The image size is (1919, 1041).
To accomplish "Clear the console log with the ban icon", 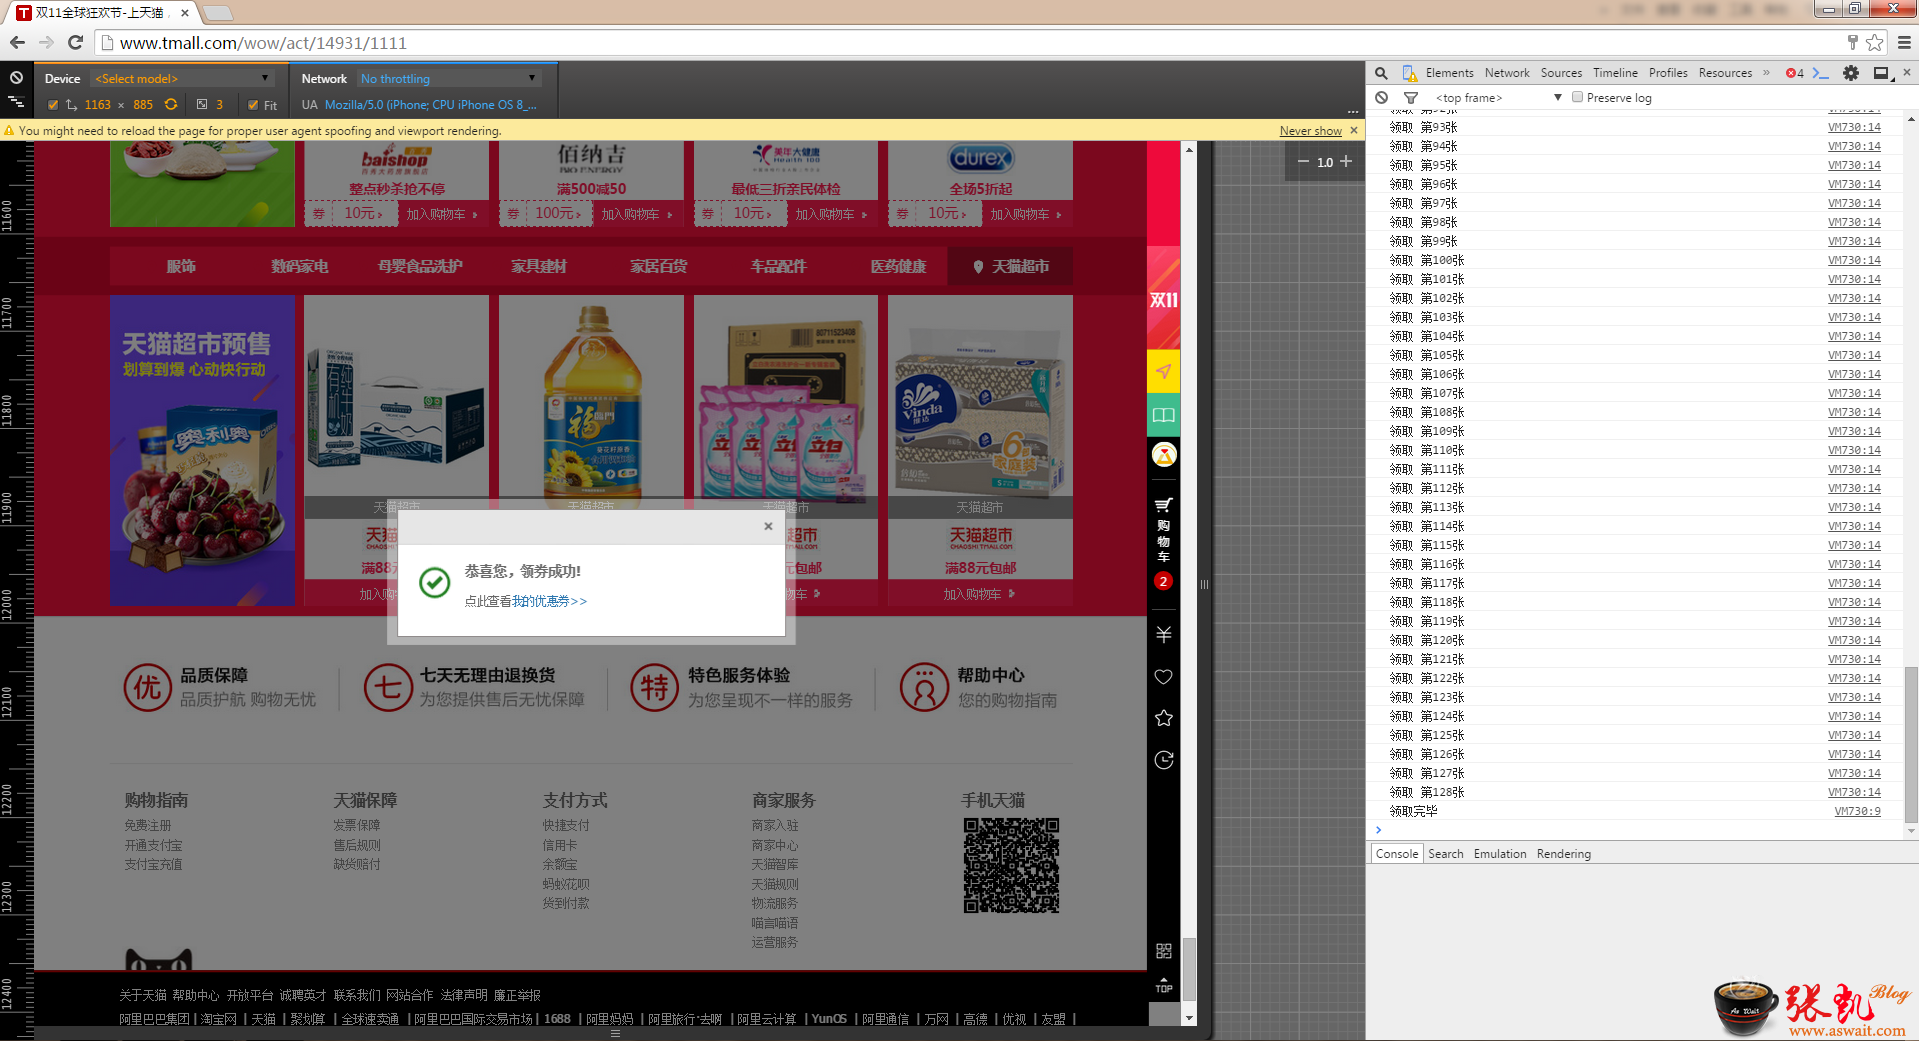I will (x=1381, y=98).
